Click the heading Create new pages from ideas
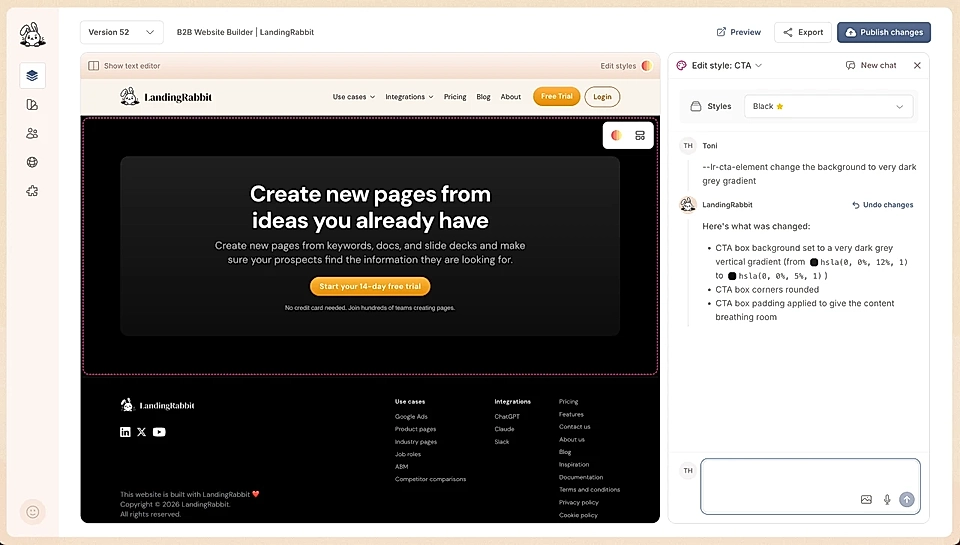960x545 pixels. click(x=370, y=207)
